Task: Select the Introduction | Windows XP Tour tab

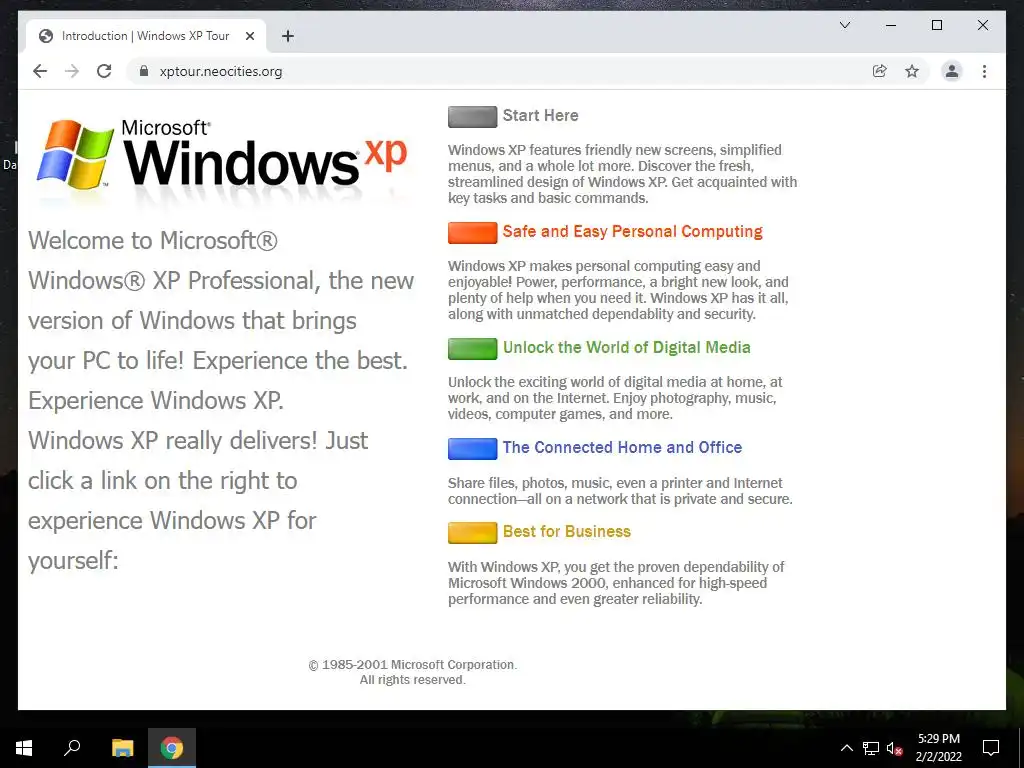Action: [145, 36]
